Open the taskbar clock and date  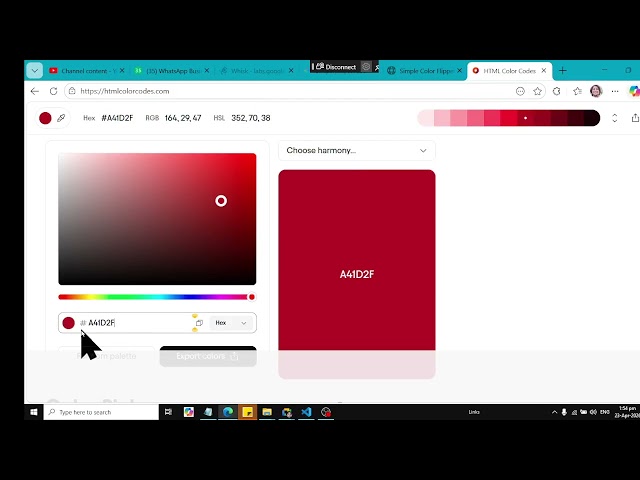click(x=627, y=412)
